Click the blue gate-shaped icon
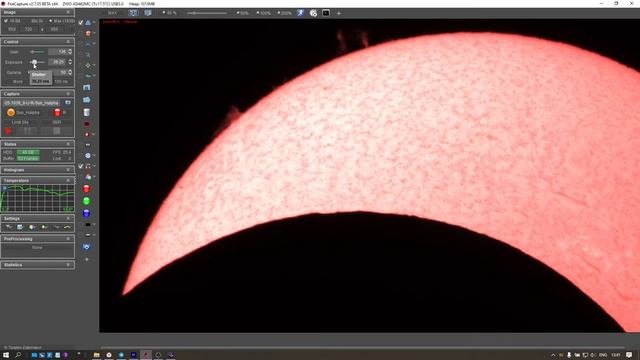The width and height of the screenshot is (640, 360). pos(87,87)
